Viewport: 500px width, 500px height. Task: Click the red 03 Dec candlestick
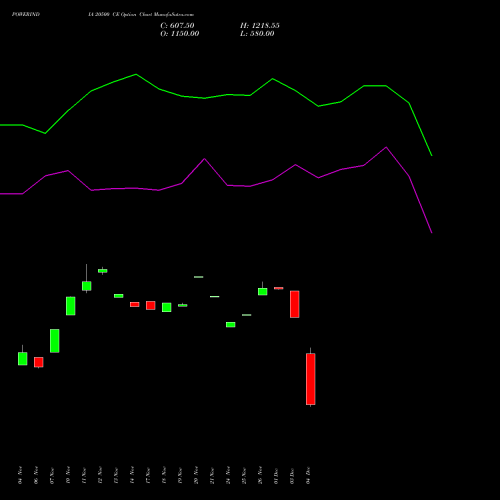coord(295,304)
